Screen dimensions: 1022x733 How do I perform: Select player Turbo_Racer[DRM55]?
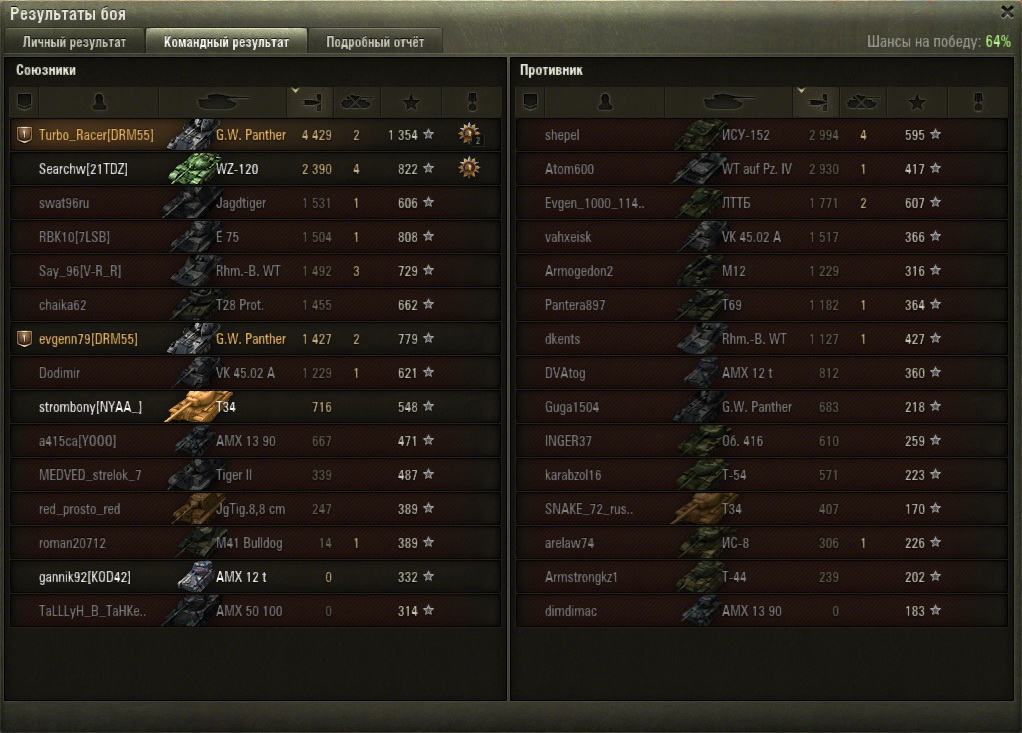[x=96, y=135]
